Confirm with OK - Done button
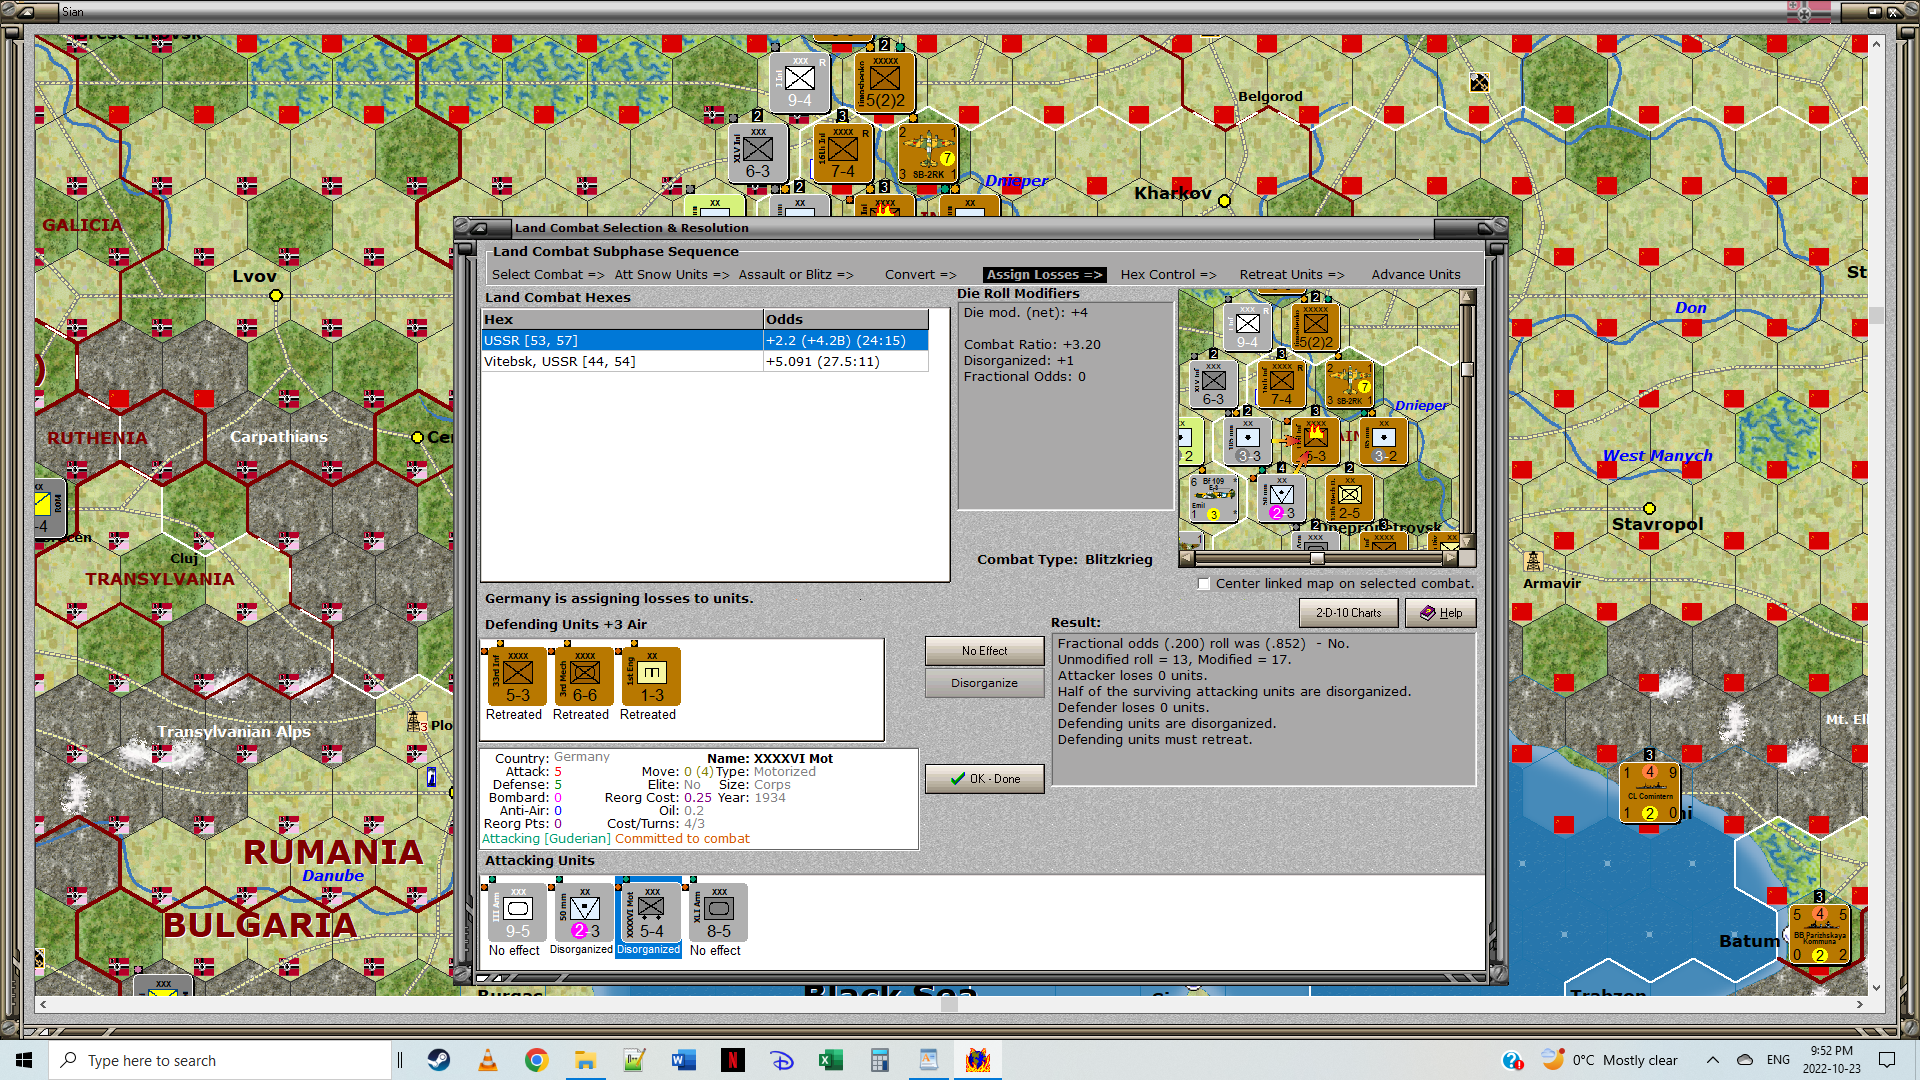Screen dimensions: 1920x1080 [984, 779]
